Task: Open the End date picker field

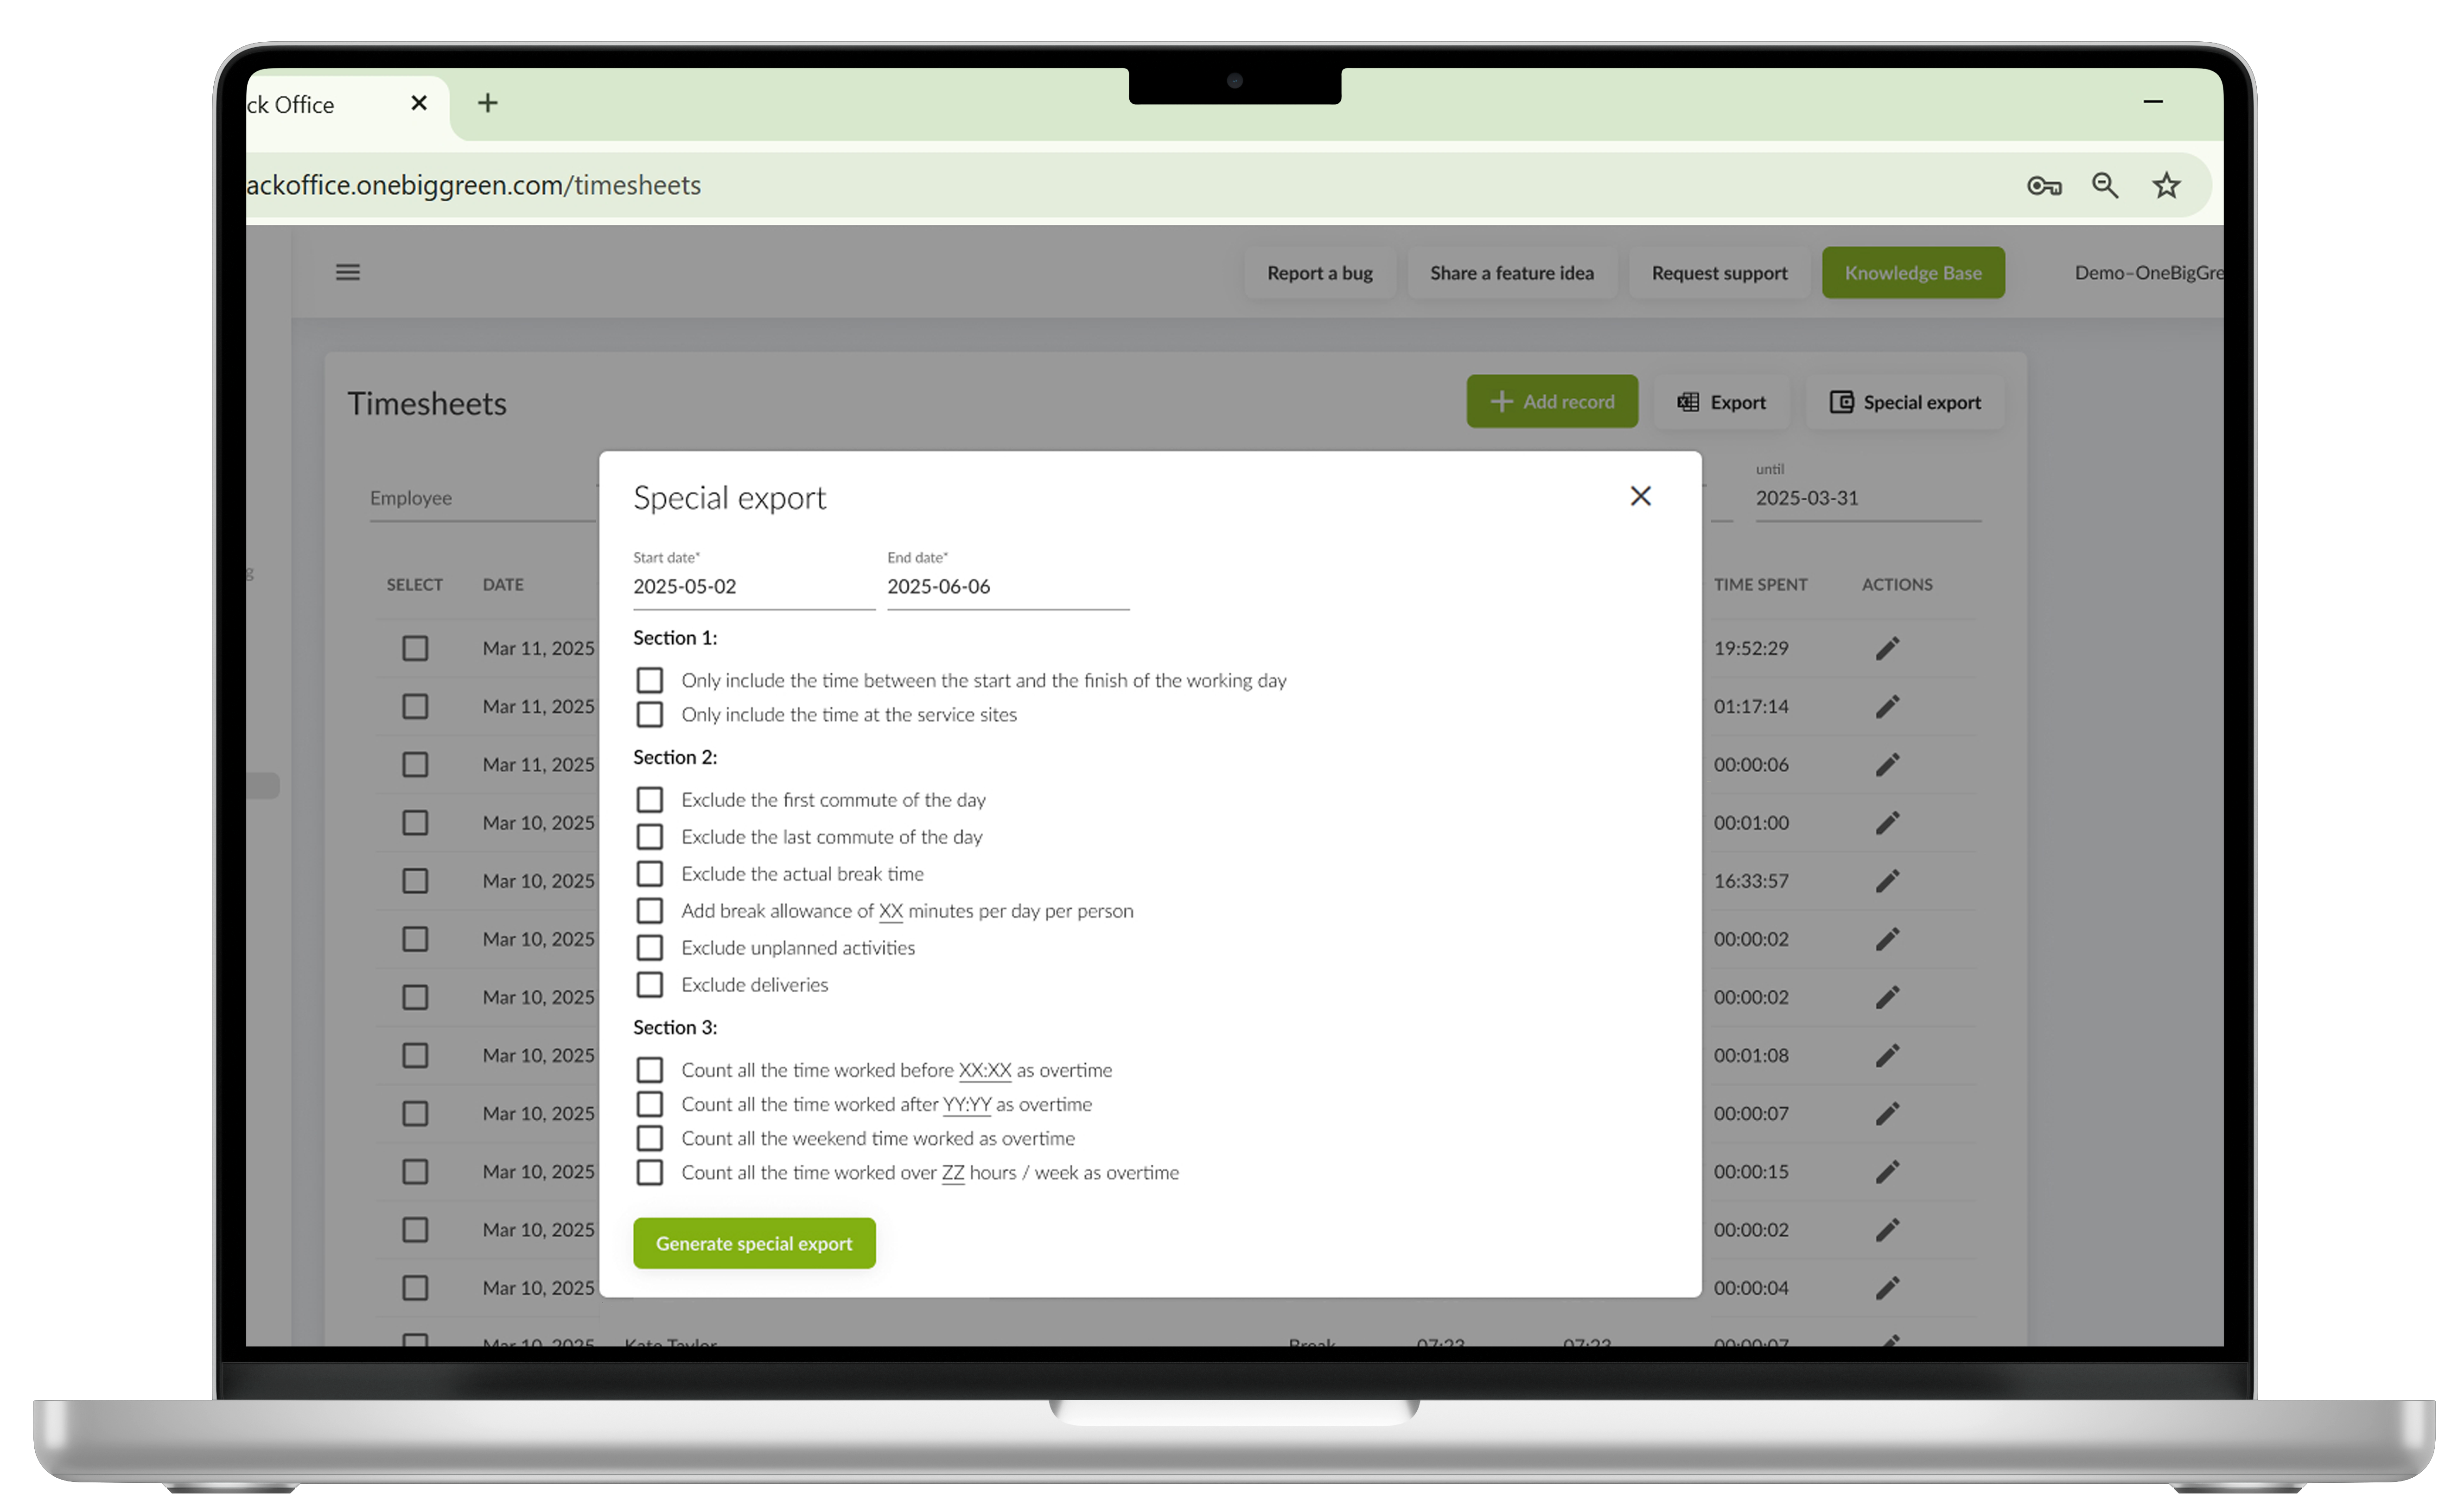Action: [1006, 586]
